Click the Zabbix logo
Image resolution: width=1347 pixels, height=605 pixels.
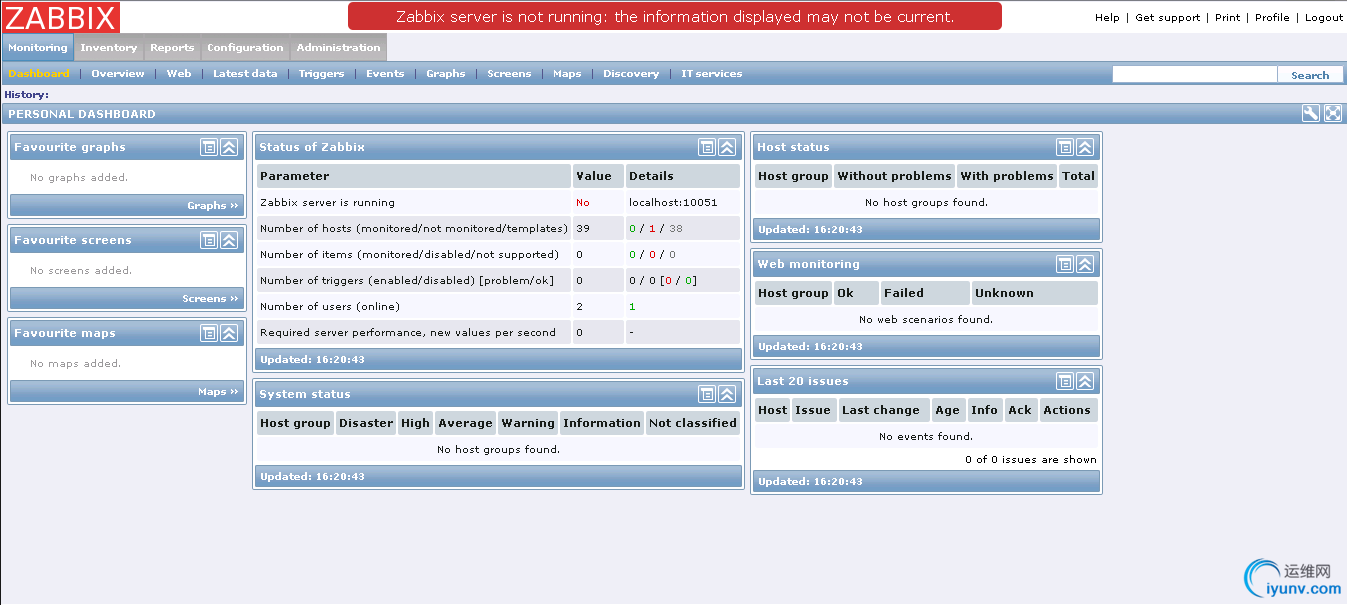coord(61,17)
